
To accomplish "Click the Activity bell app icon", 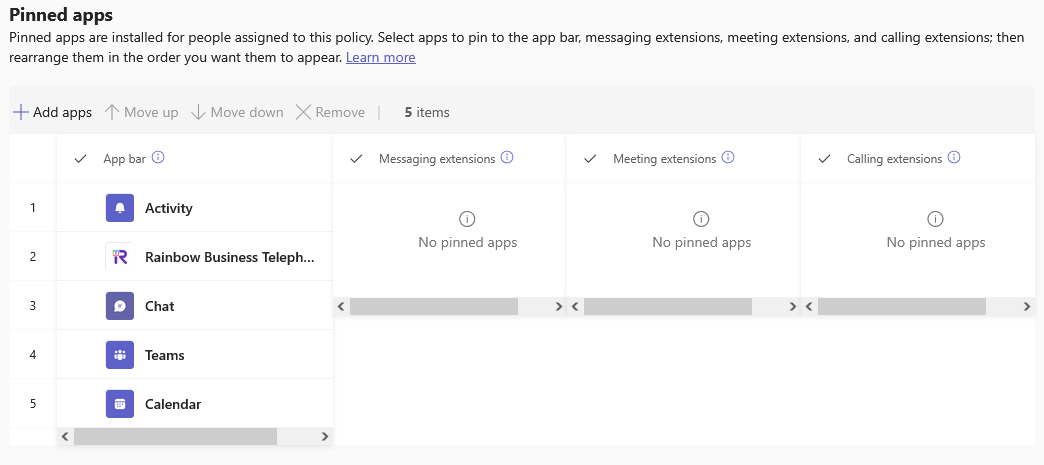I will click(119, 208).
